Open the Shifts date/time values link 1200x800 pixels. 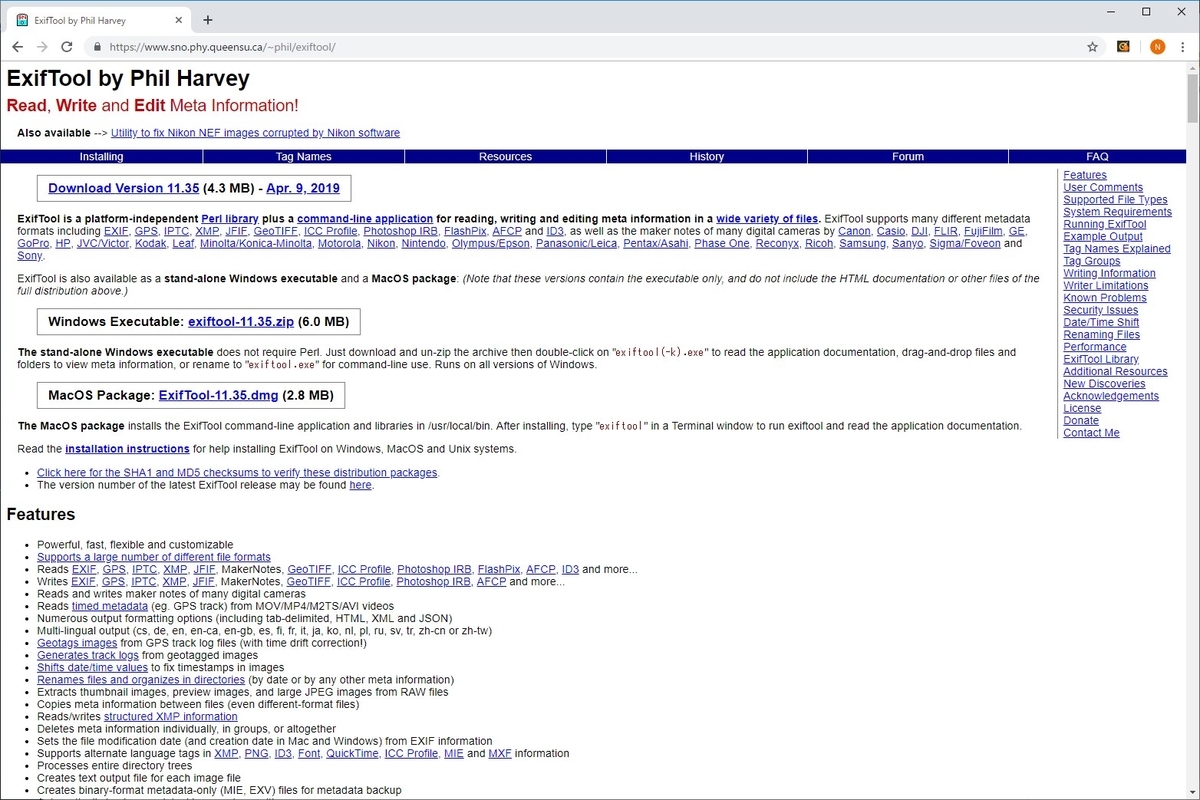[x=92, y=667]
